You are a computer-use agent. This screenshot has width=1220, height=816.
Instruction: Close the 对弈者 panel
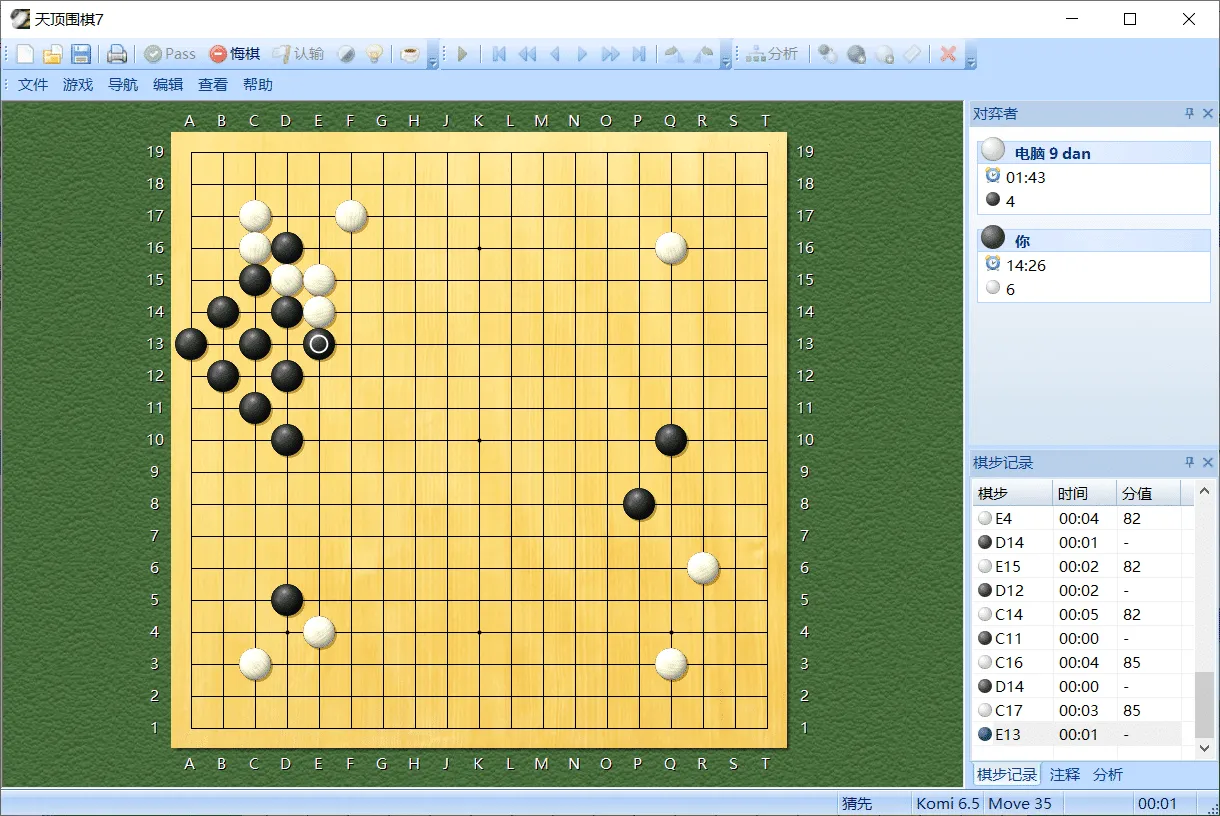tap(1208, 114)
